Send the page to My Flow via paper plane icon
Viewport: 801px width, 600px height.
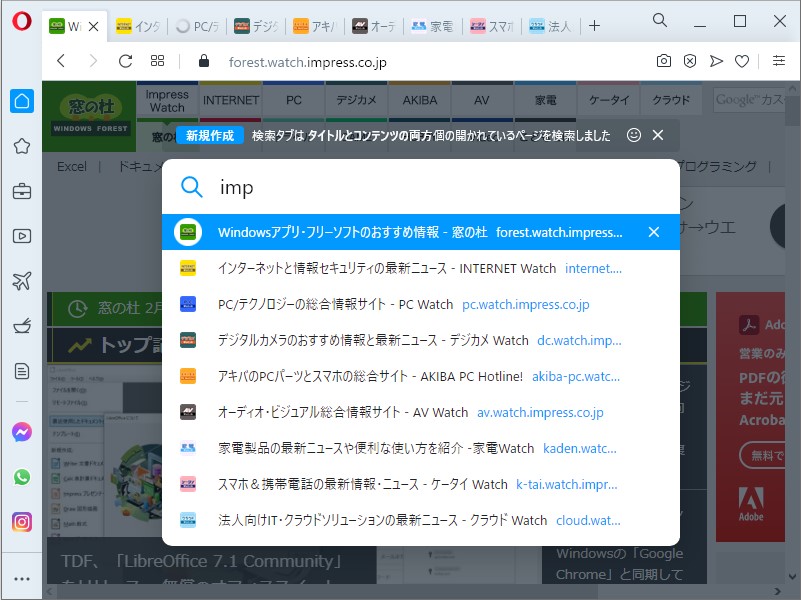pos(716,61)
